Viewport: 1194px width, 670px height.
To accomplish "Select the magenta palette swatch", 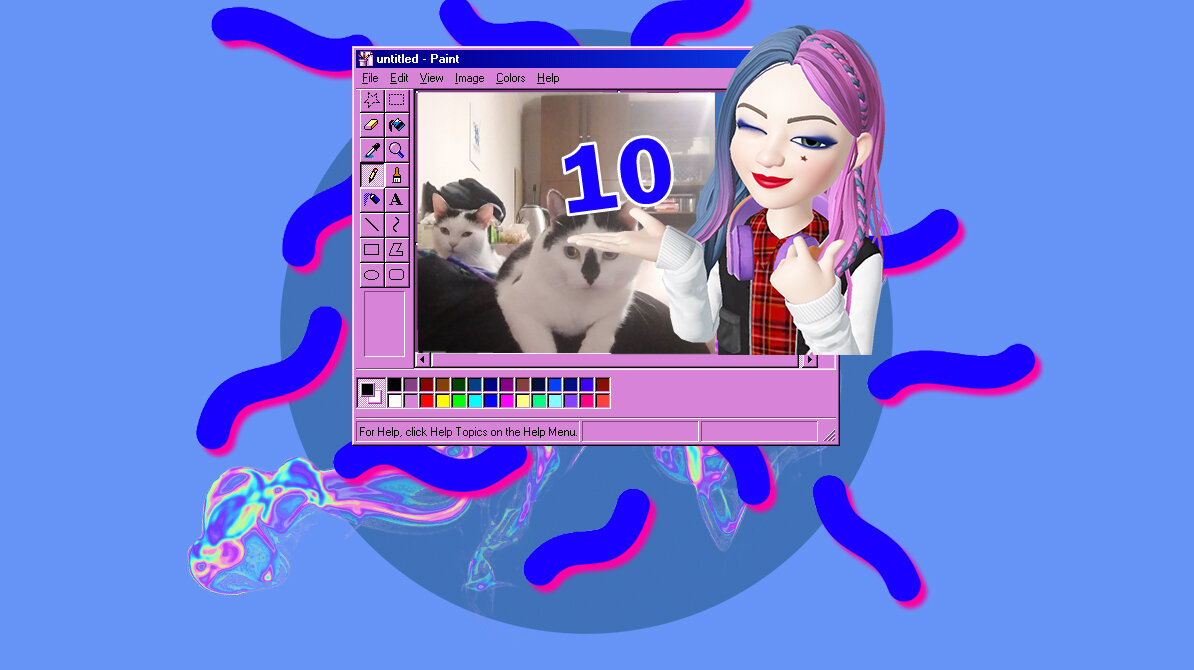I will [506, 400].
